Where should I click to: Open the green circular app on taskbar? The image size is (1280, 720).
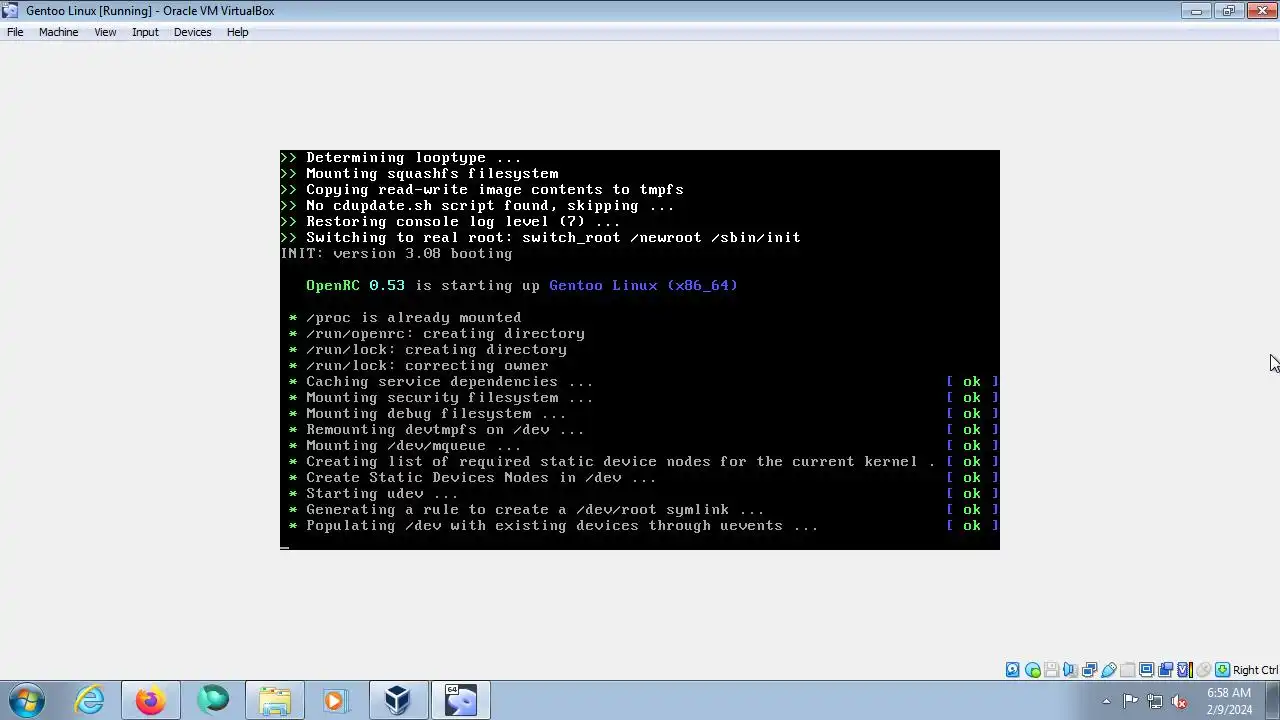(x=213, y=700)
